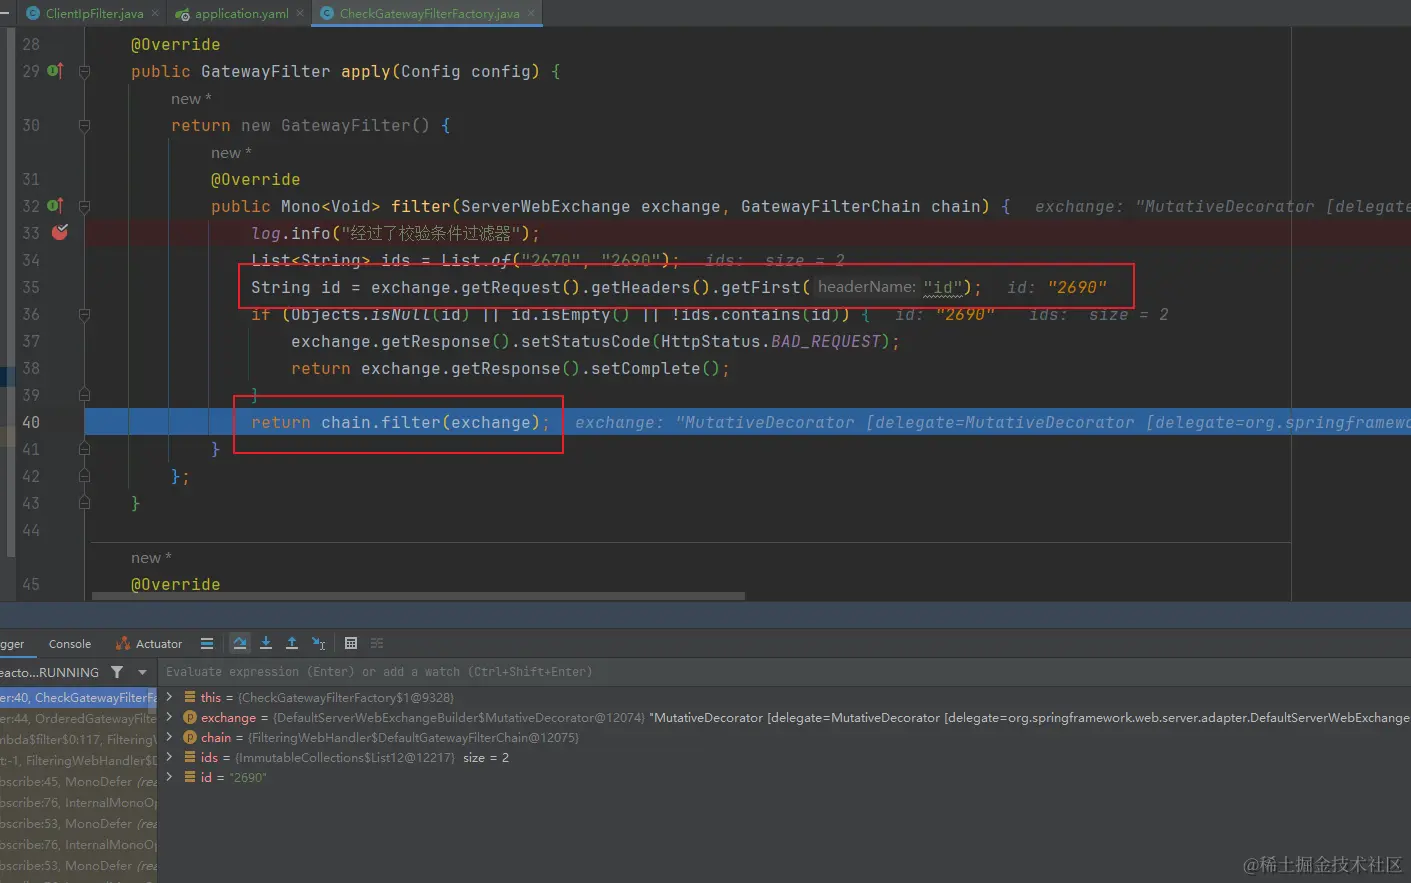Click the ClientIpFilter.java tab file icon
The image size is (1411, 883).
(33, 13)
